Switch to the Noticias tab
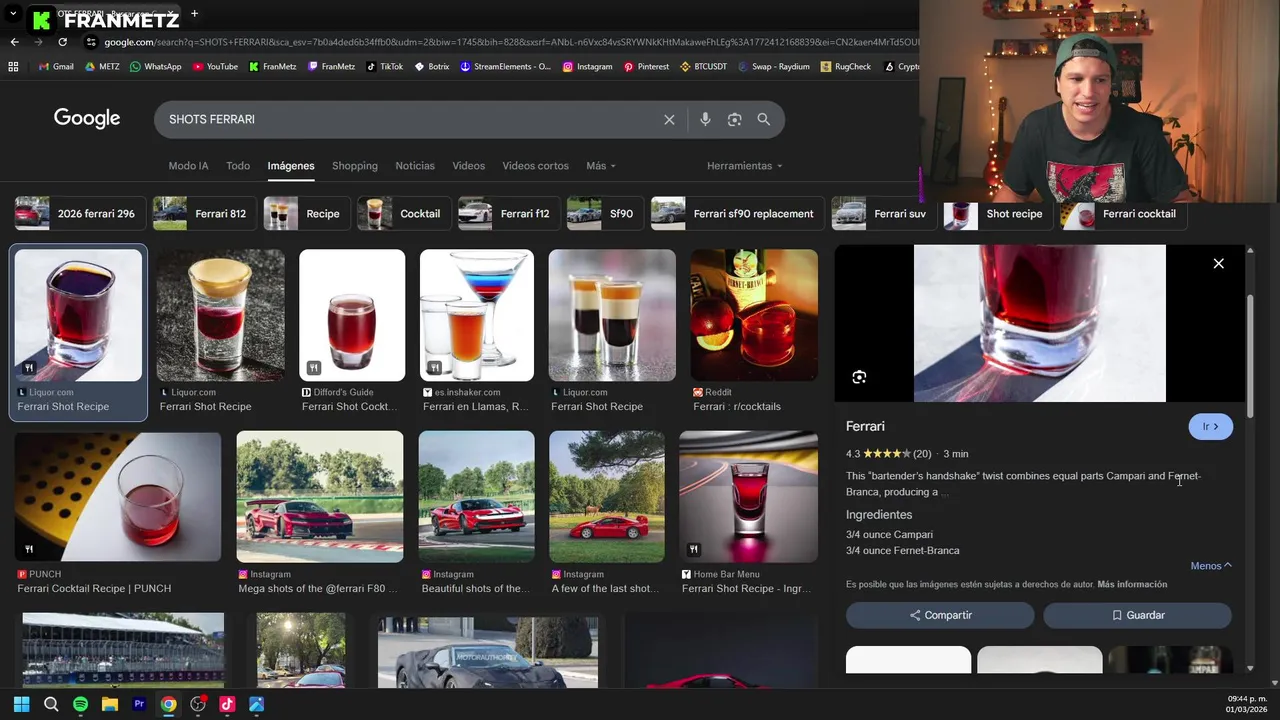The image size is (1280, 720). pyautogui.click(x=415, y=166)
